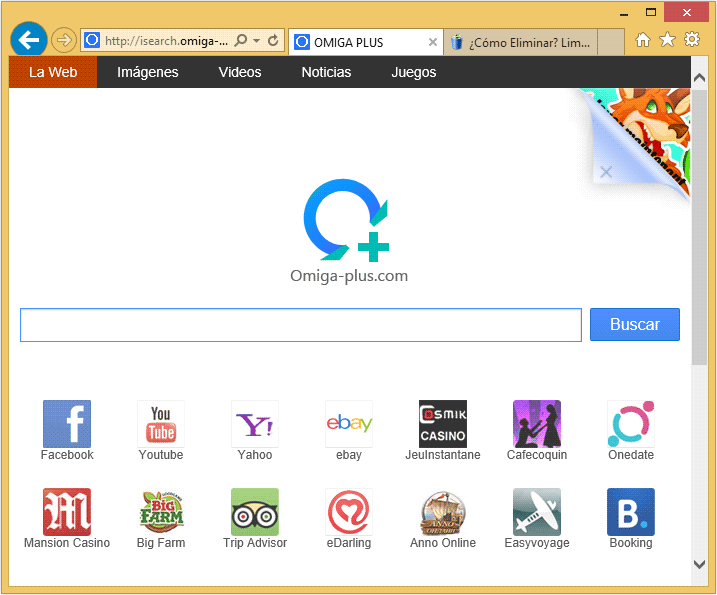Open Favorites star icon
The image size is (717, 595).
point(667,40)
